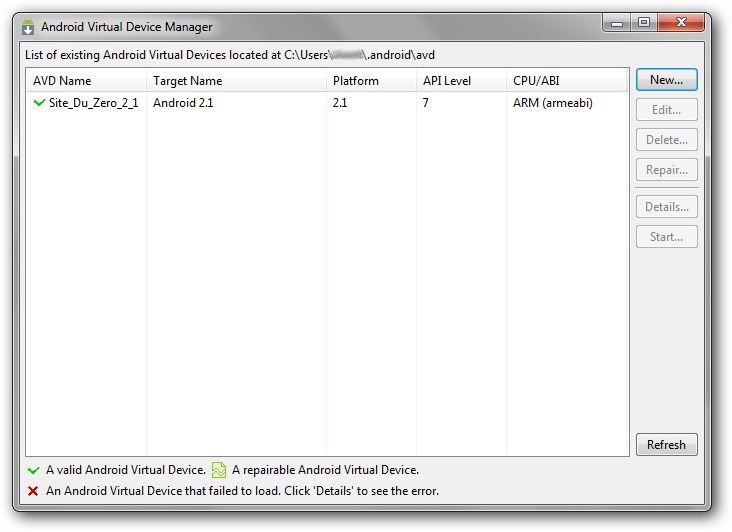Open the Details... button
Viewport: 732px width, 532px height.
pos(666,207)
